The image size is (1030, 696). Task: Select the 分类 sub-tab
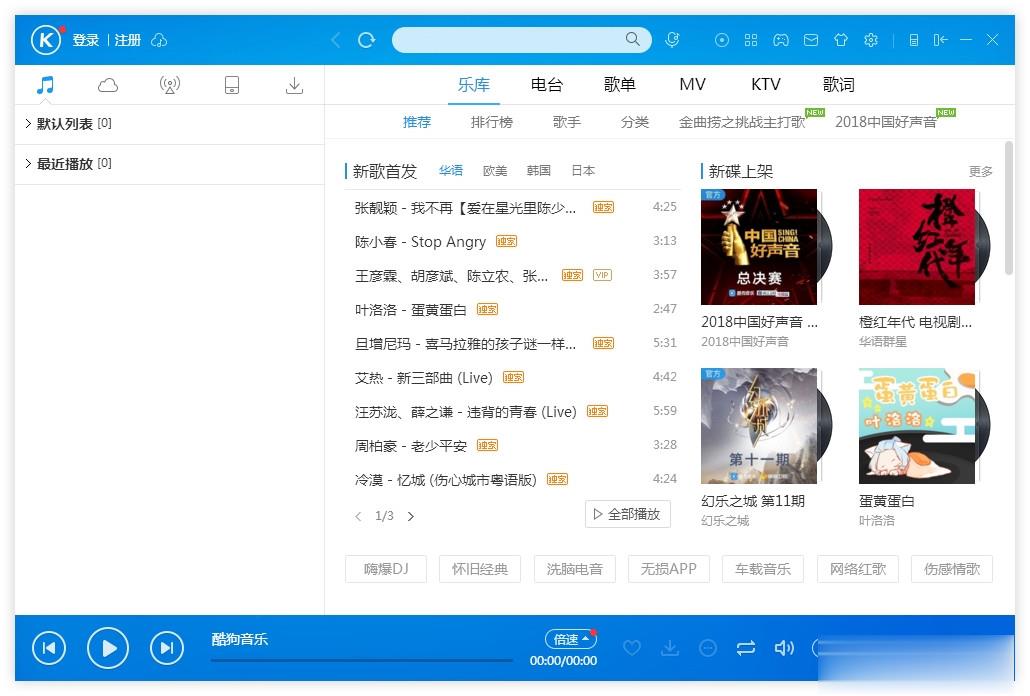point(635,122)
